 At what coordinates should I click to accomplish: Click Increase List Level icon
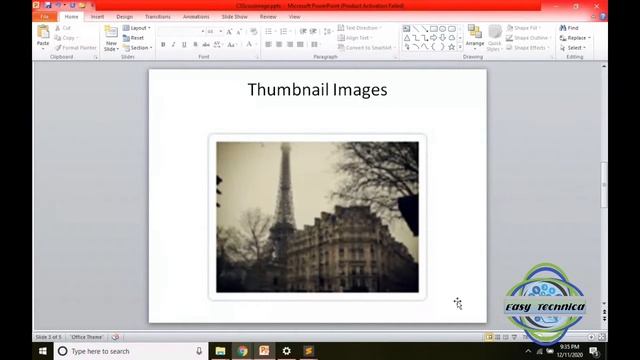313,31
